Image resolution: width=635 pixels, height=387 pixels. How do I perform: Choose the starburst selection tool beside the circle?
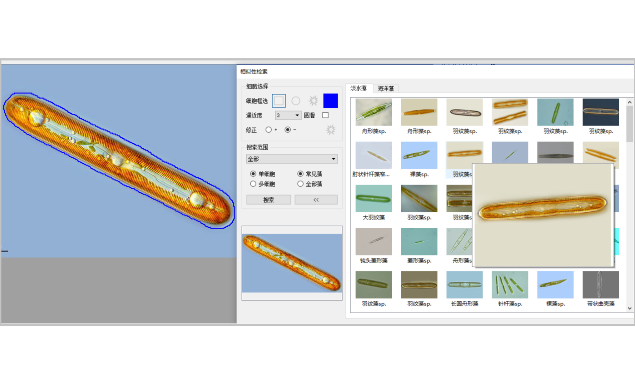313,100
